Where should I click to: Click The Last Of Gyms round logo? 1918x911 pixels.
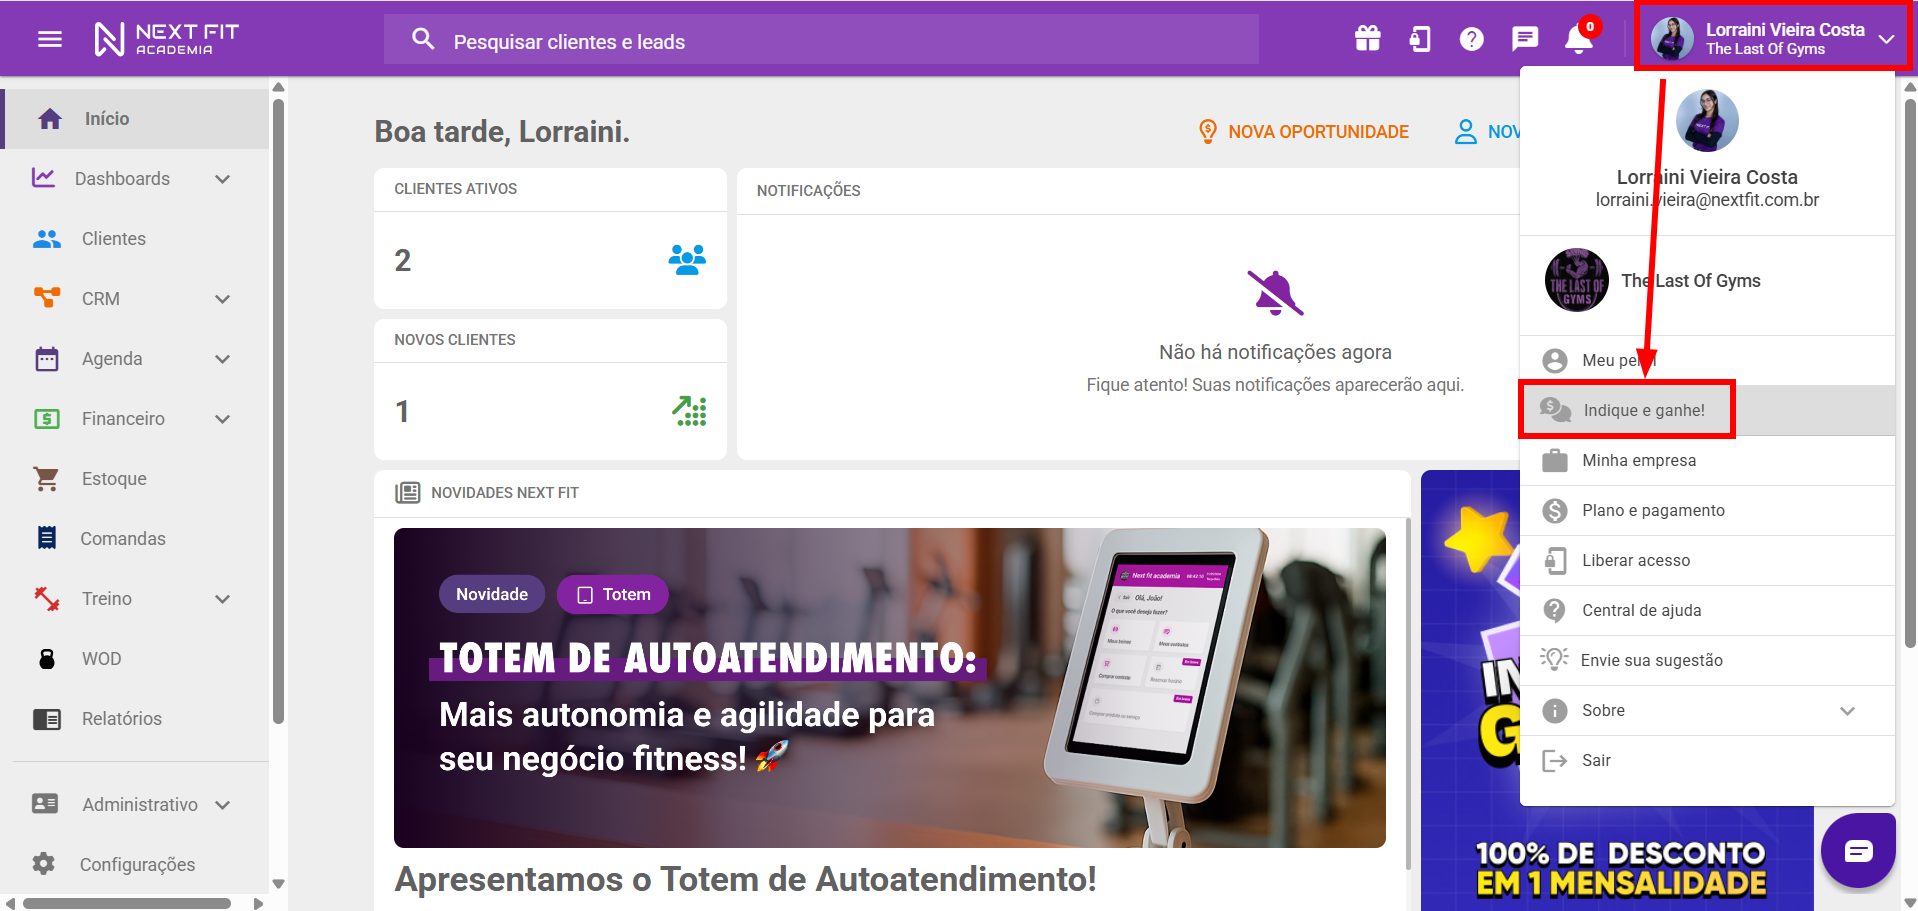(1577, 280)
